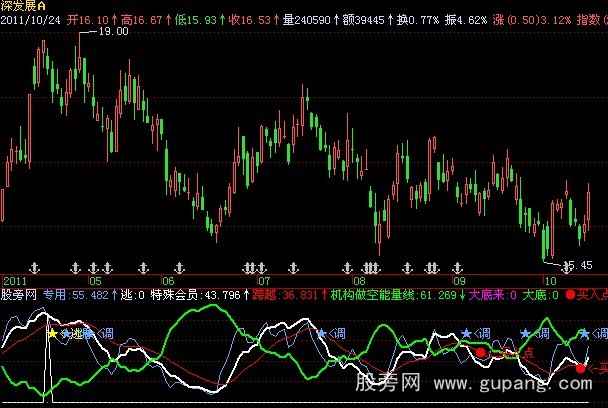
Task: Jump to the 10 month marker
Action: coord(550,281)
